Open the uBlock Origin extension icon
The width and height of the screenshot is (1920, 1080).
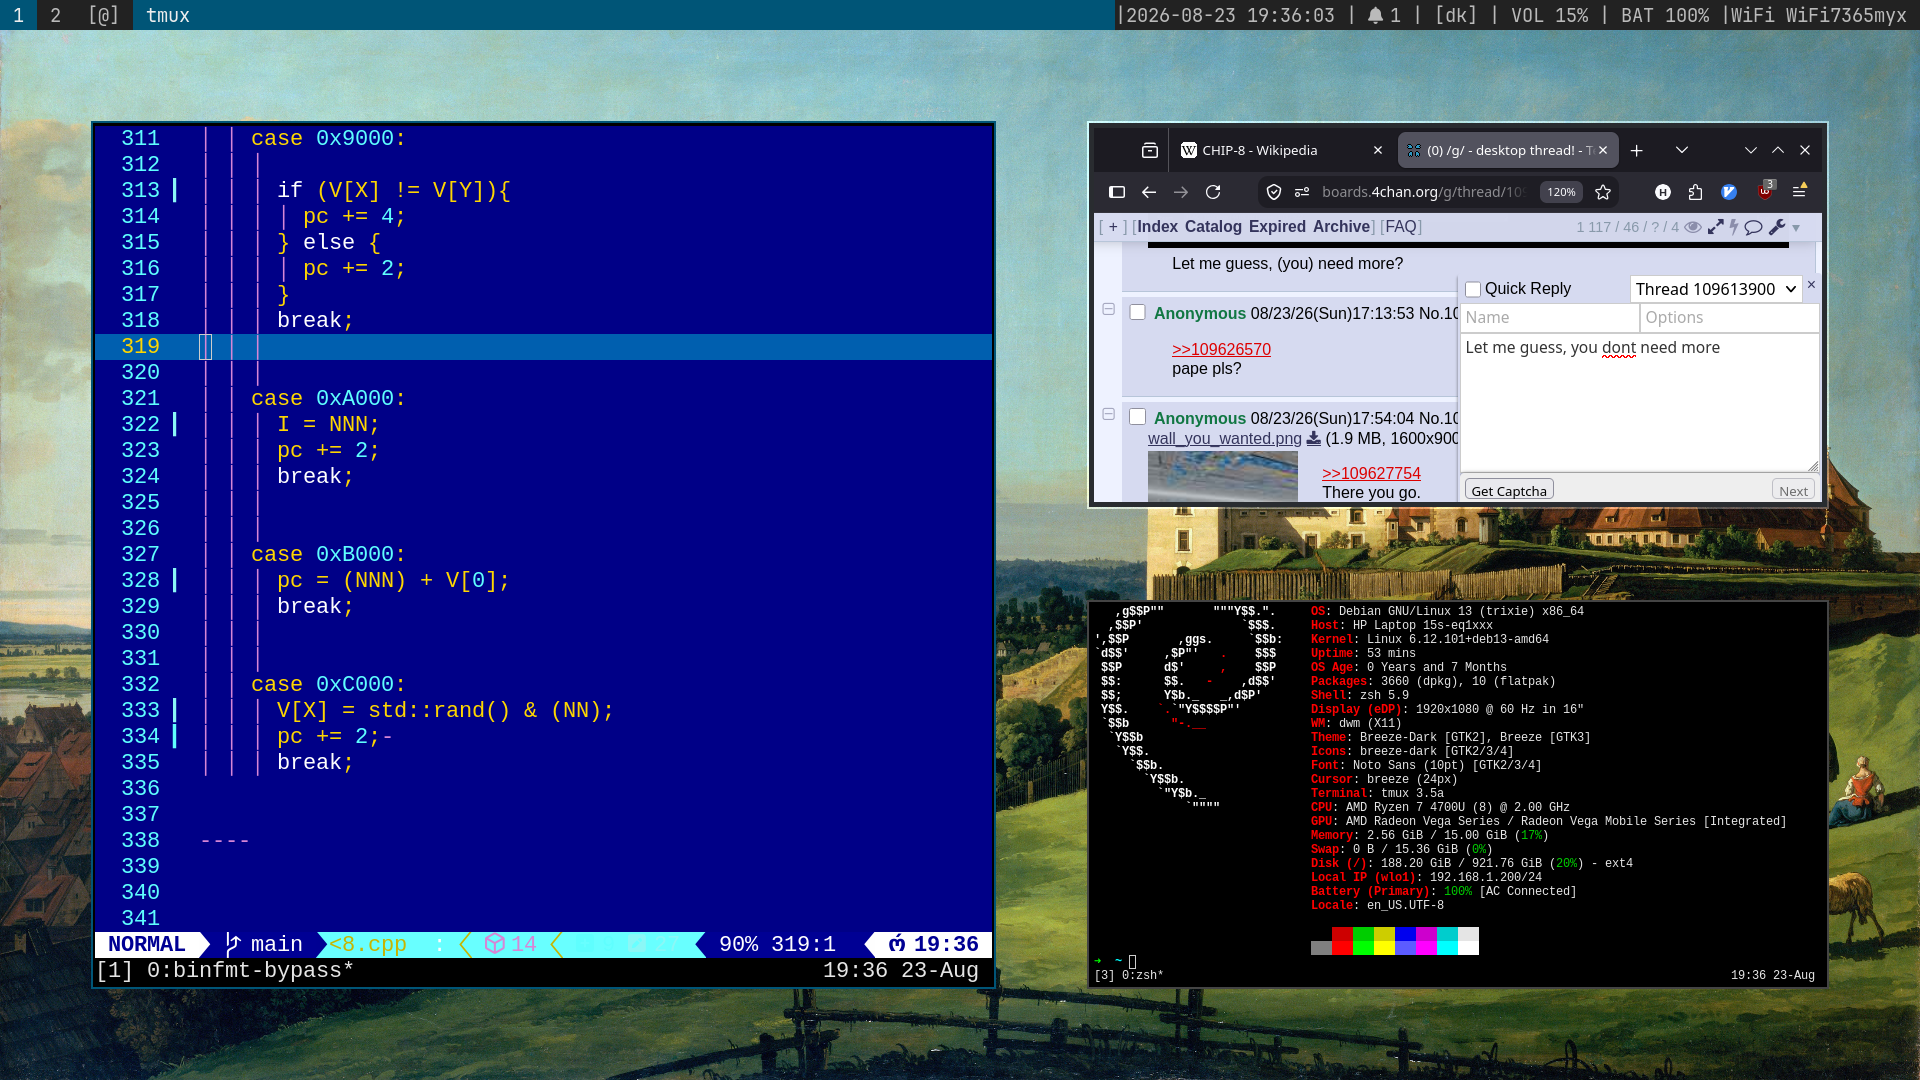pyautogui.click(x=1765, y=190)
